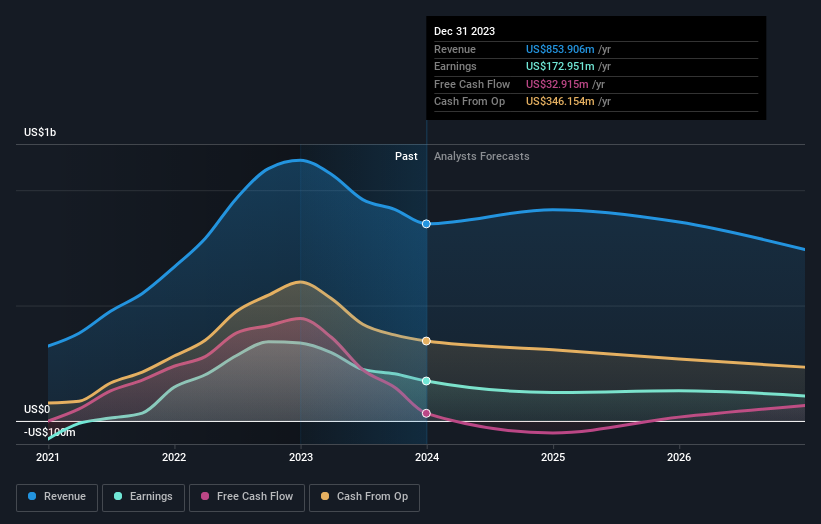Click the US$32.915m free cash flow value
Viewport: 821px width, 524px height.
coord(557,84)
